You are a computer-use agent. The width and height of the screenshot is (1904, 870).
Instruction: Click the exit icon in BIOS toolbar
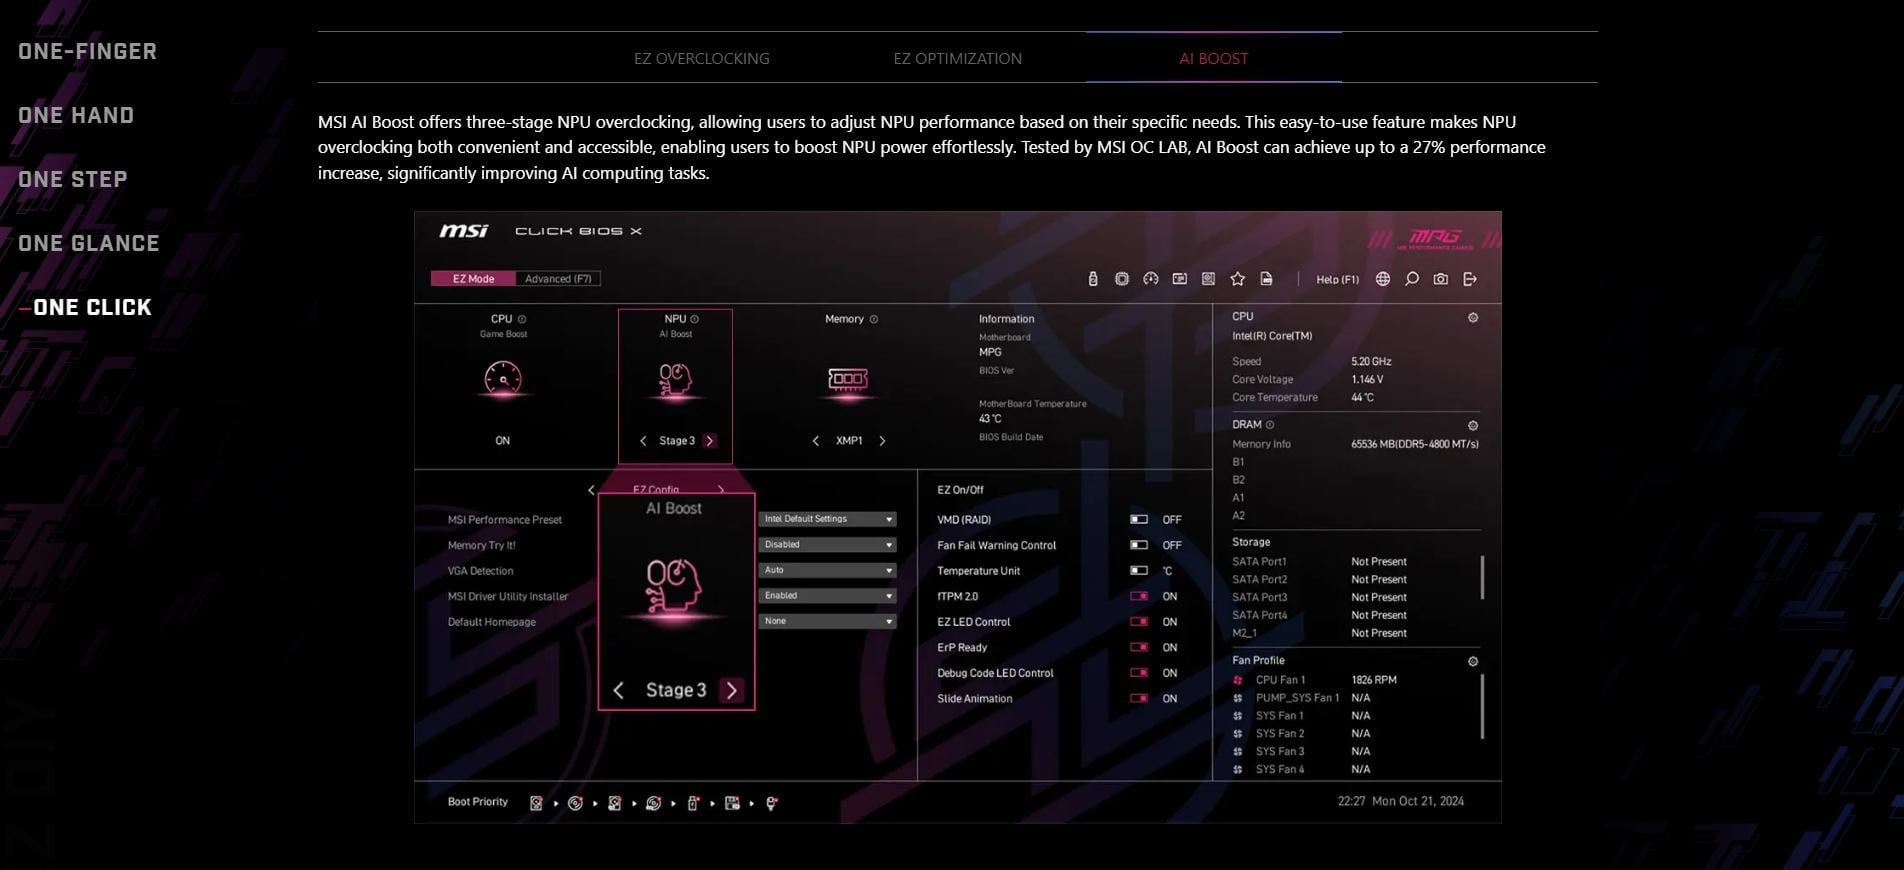(x=1469, y=279)
